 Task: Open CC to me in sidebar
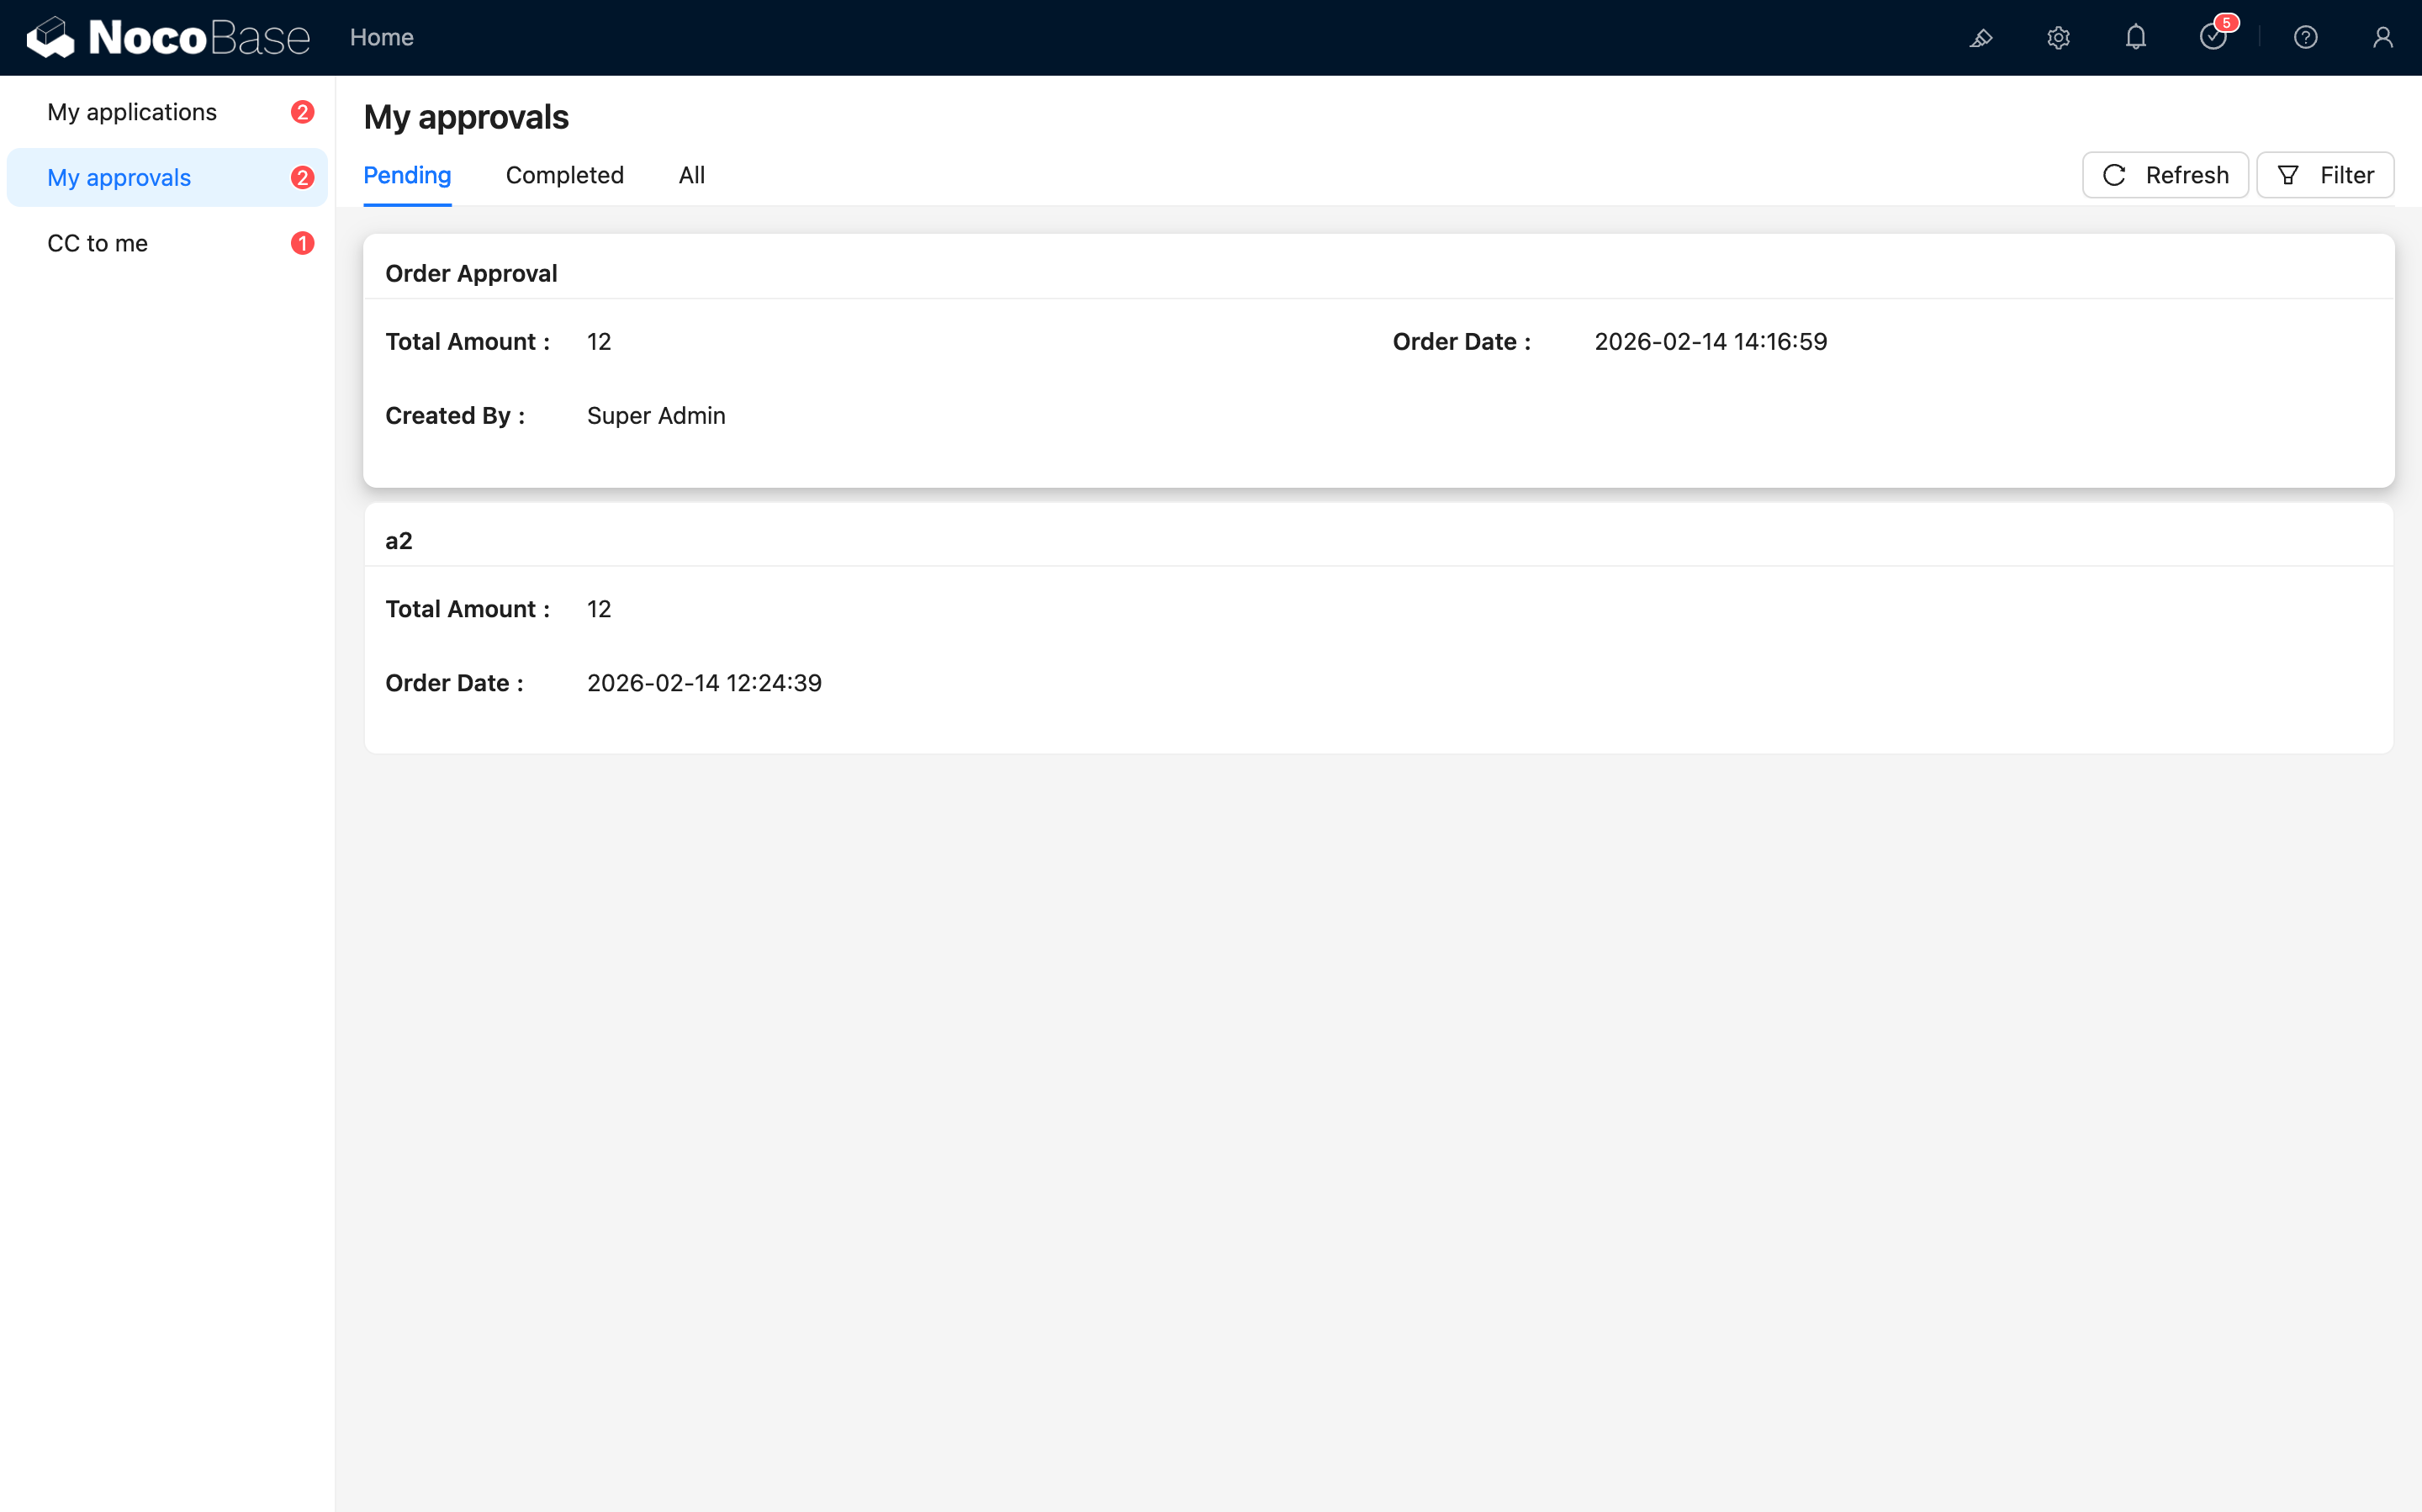(x=97, y=243)
